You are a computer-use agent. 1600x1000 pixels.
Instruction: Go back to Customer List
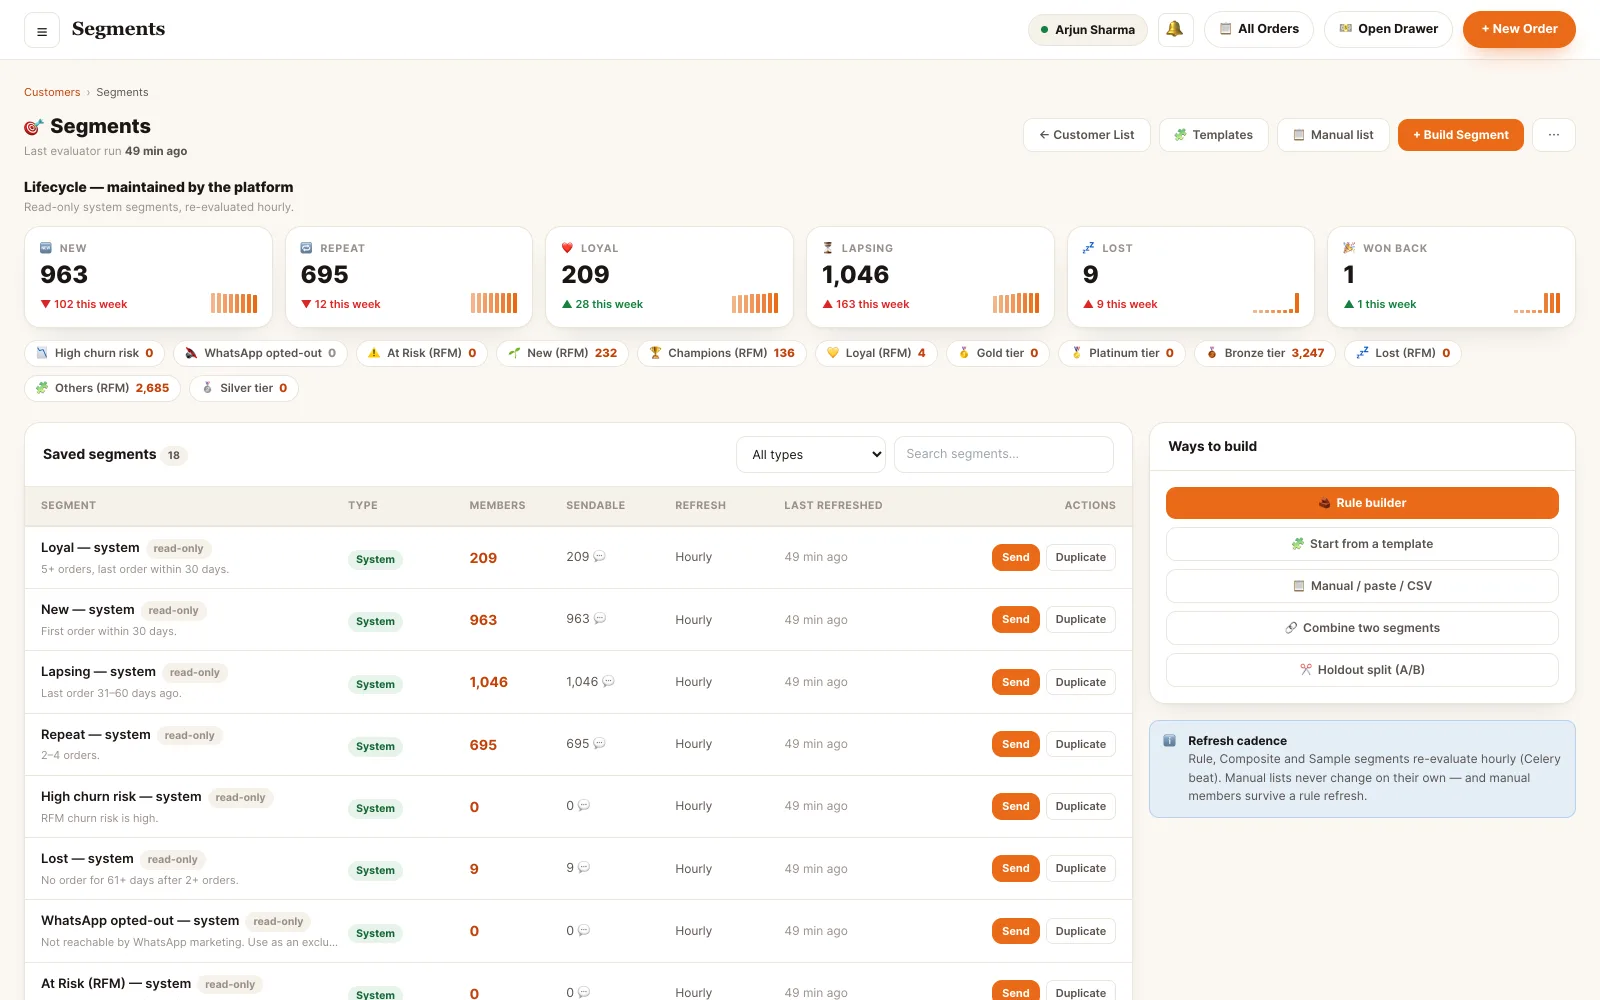(1087, 135)
